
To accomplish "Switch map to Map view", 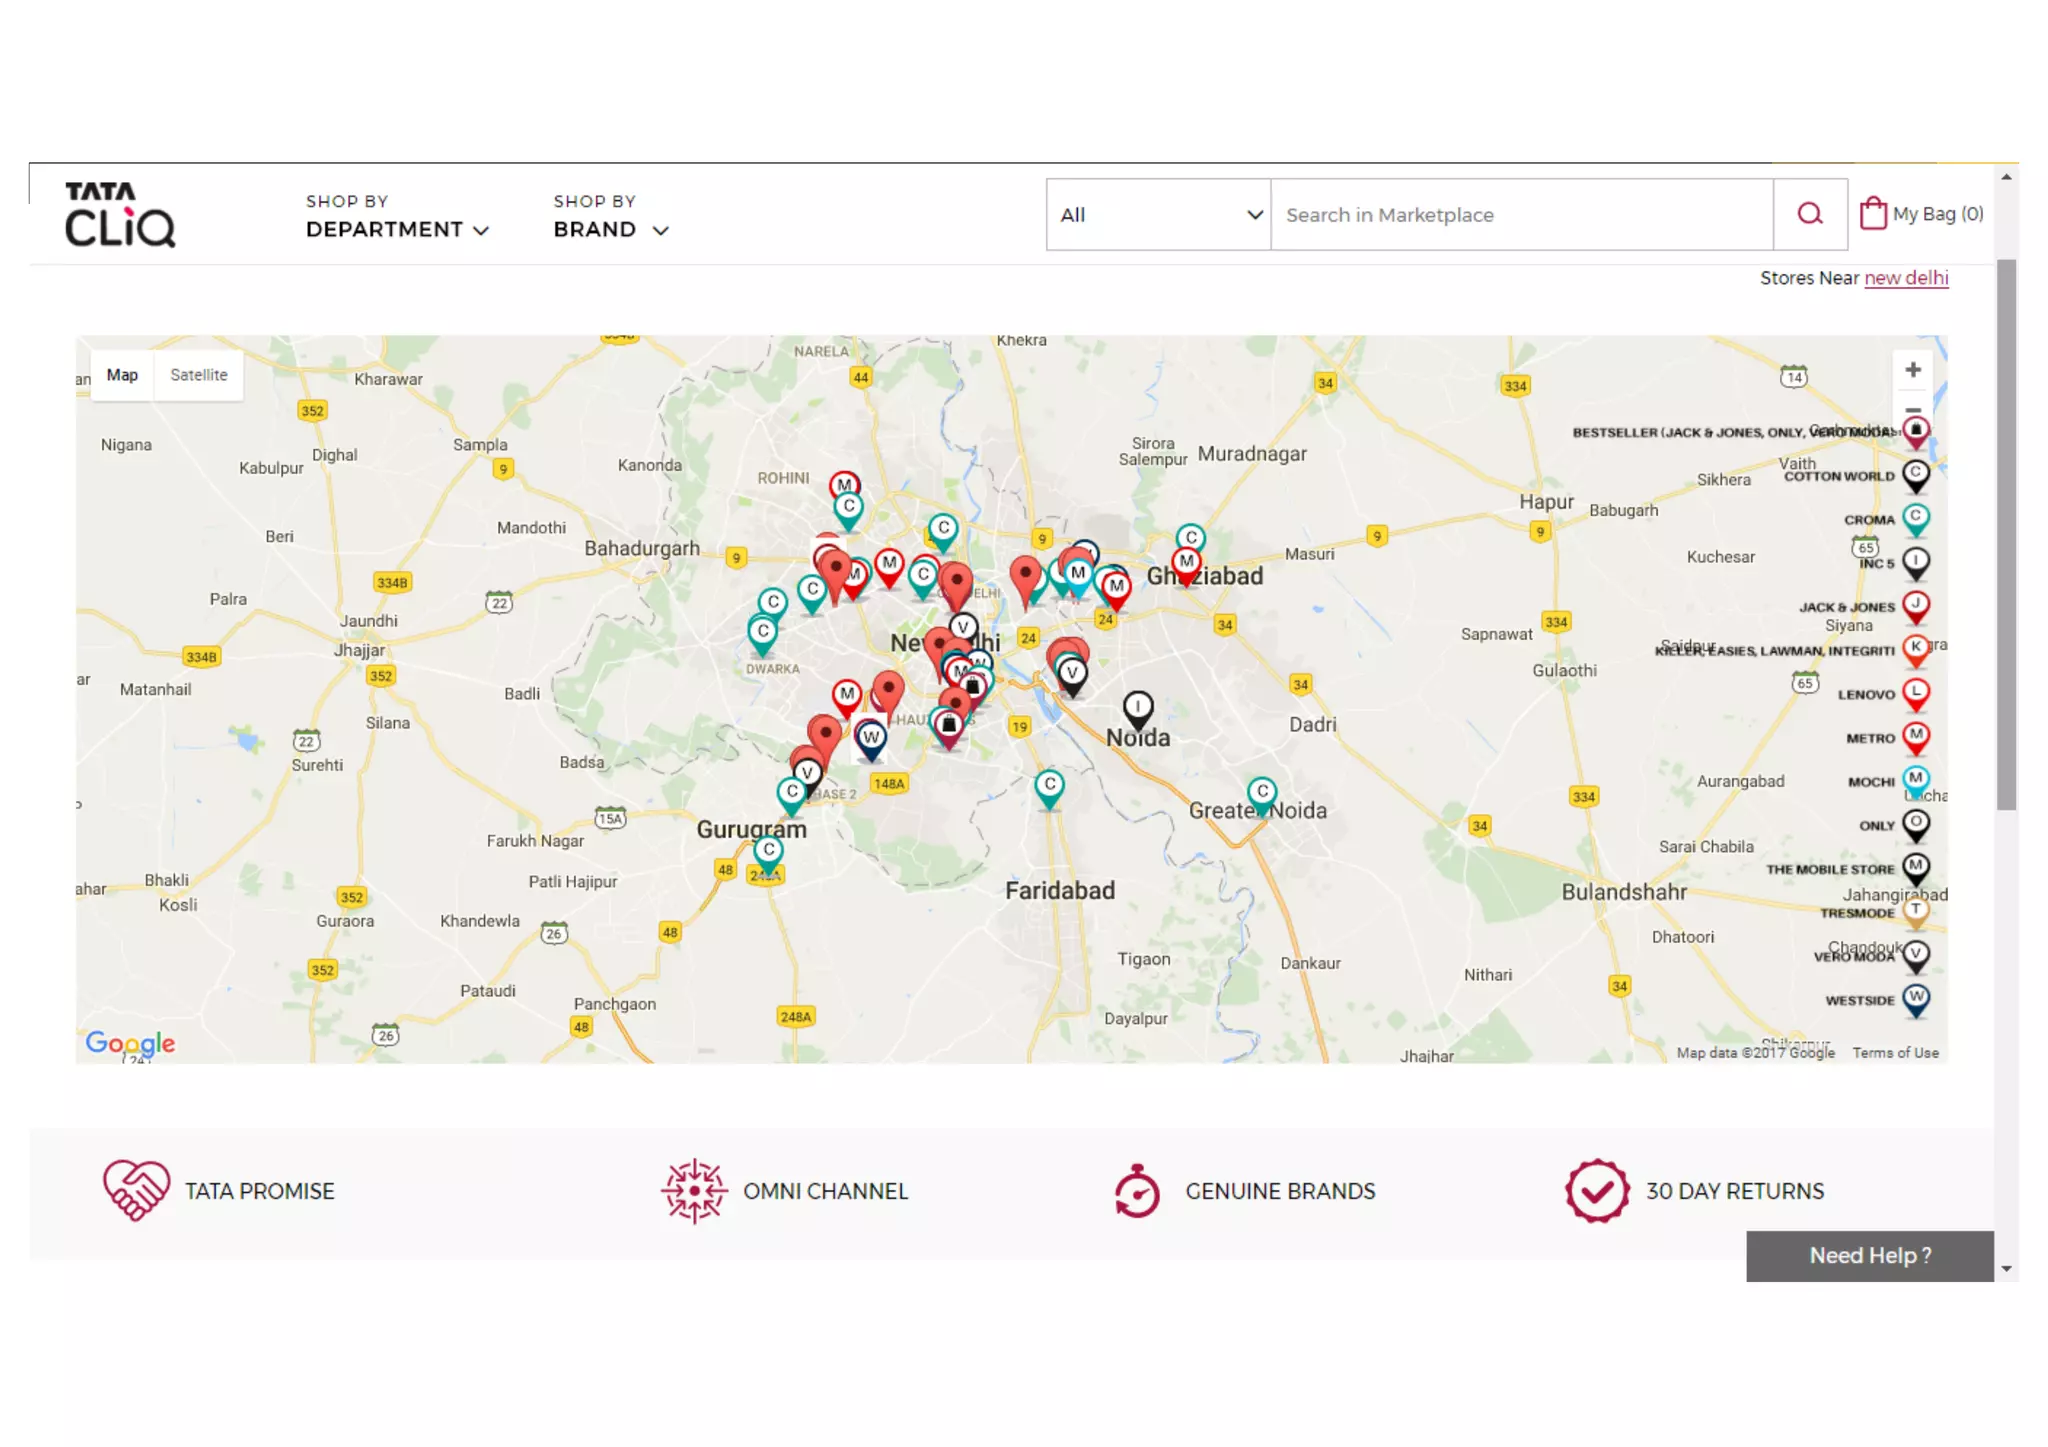I will (122, 375).
